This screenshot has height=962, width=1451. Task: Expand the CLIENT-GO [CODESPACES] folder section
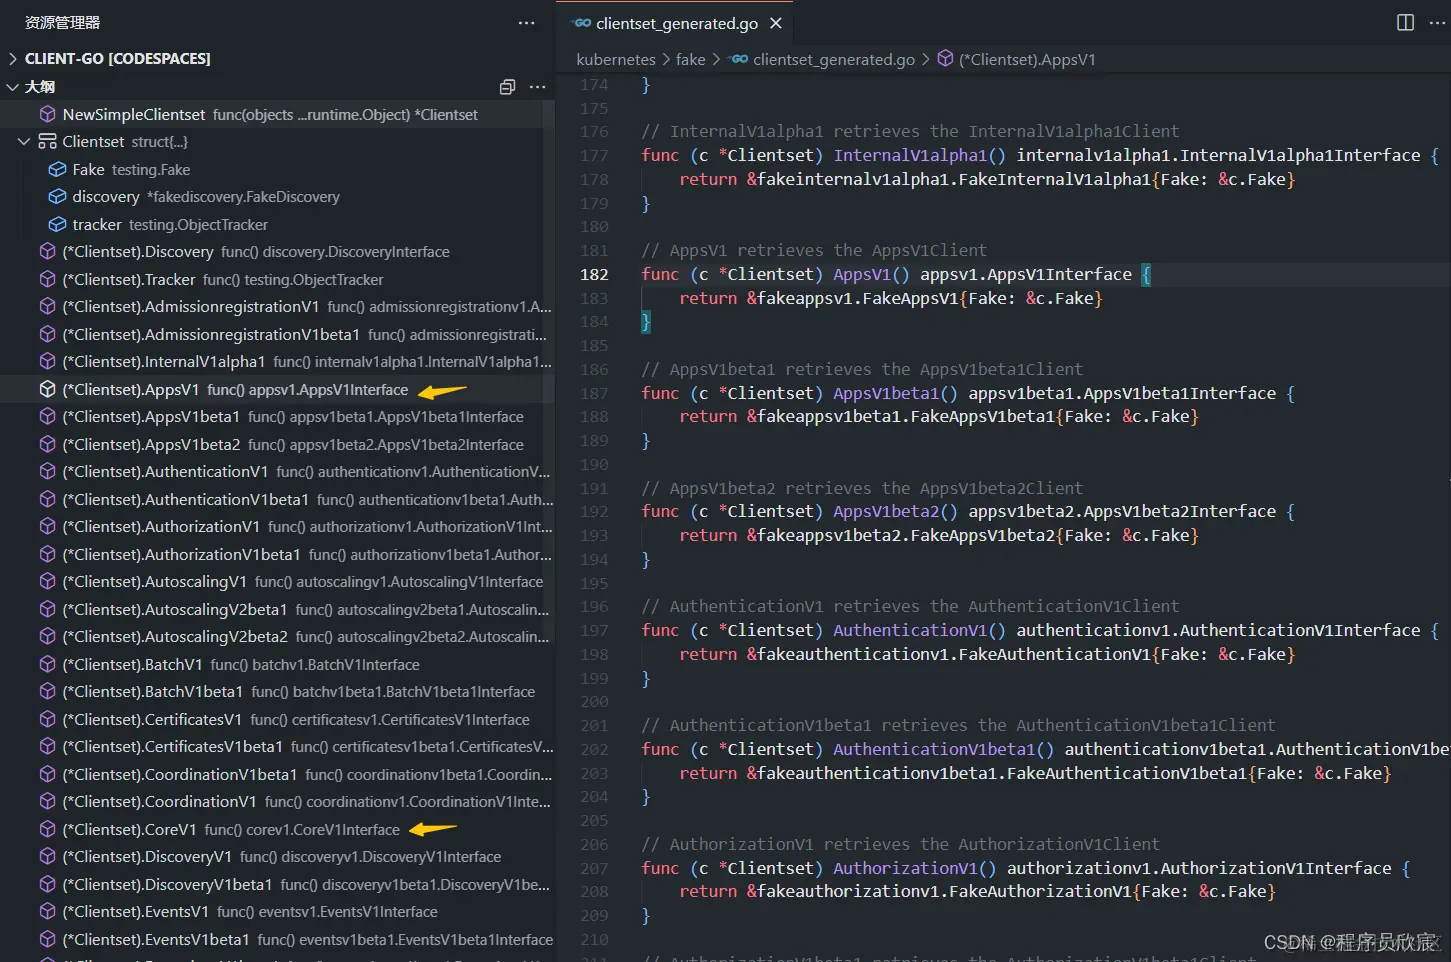coord(13,59)
